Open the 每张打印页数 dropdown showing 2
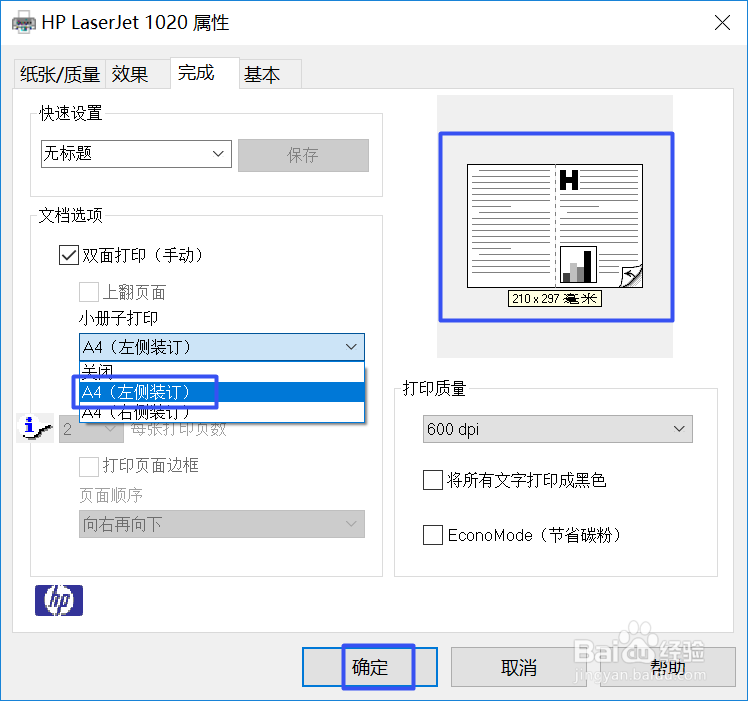This screenshot has height=701, width=748. (91, 429)
